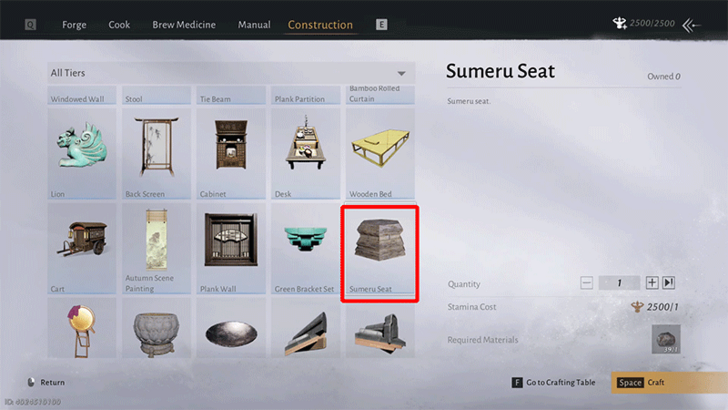The image size is (728, 410).
Task: Choose the Cabinet item tile
Action: point(231,154)
